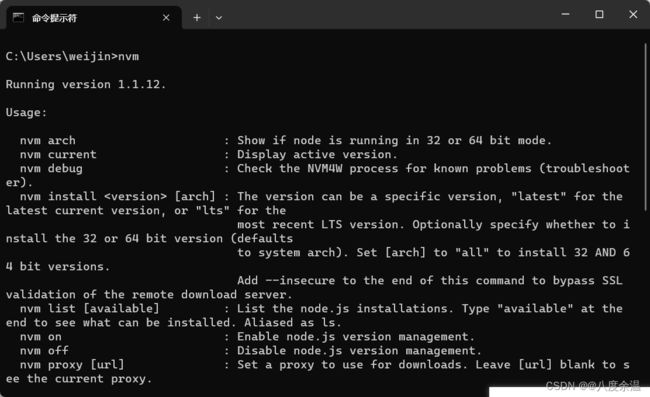The height and width of the screenshot is (397, 650).
Task: Select the 命令提示符 tab title
Action: point(54,18)
